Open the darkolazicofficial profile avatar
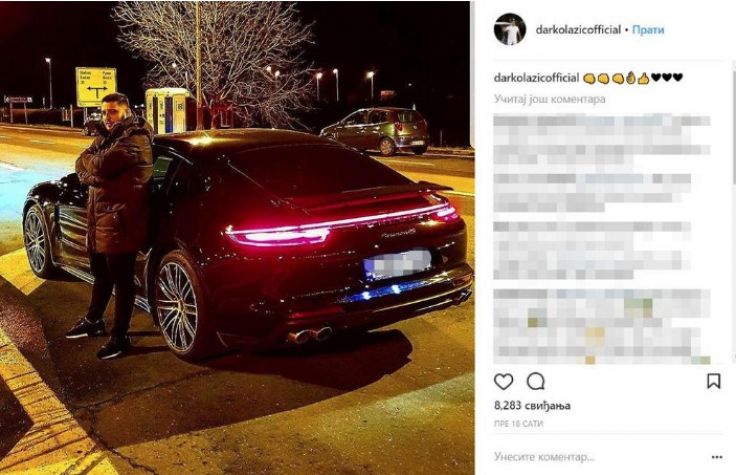 [510, 29]
